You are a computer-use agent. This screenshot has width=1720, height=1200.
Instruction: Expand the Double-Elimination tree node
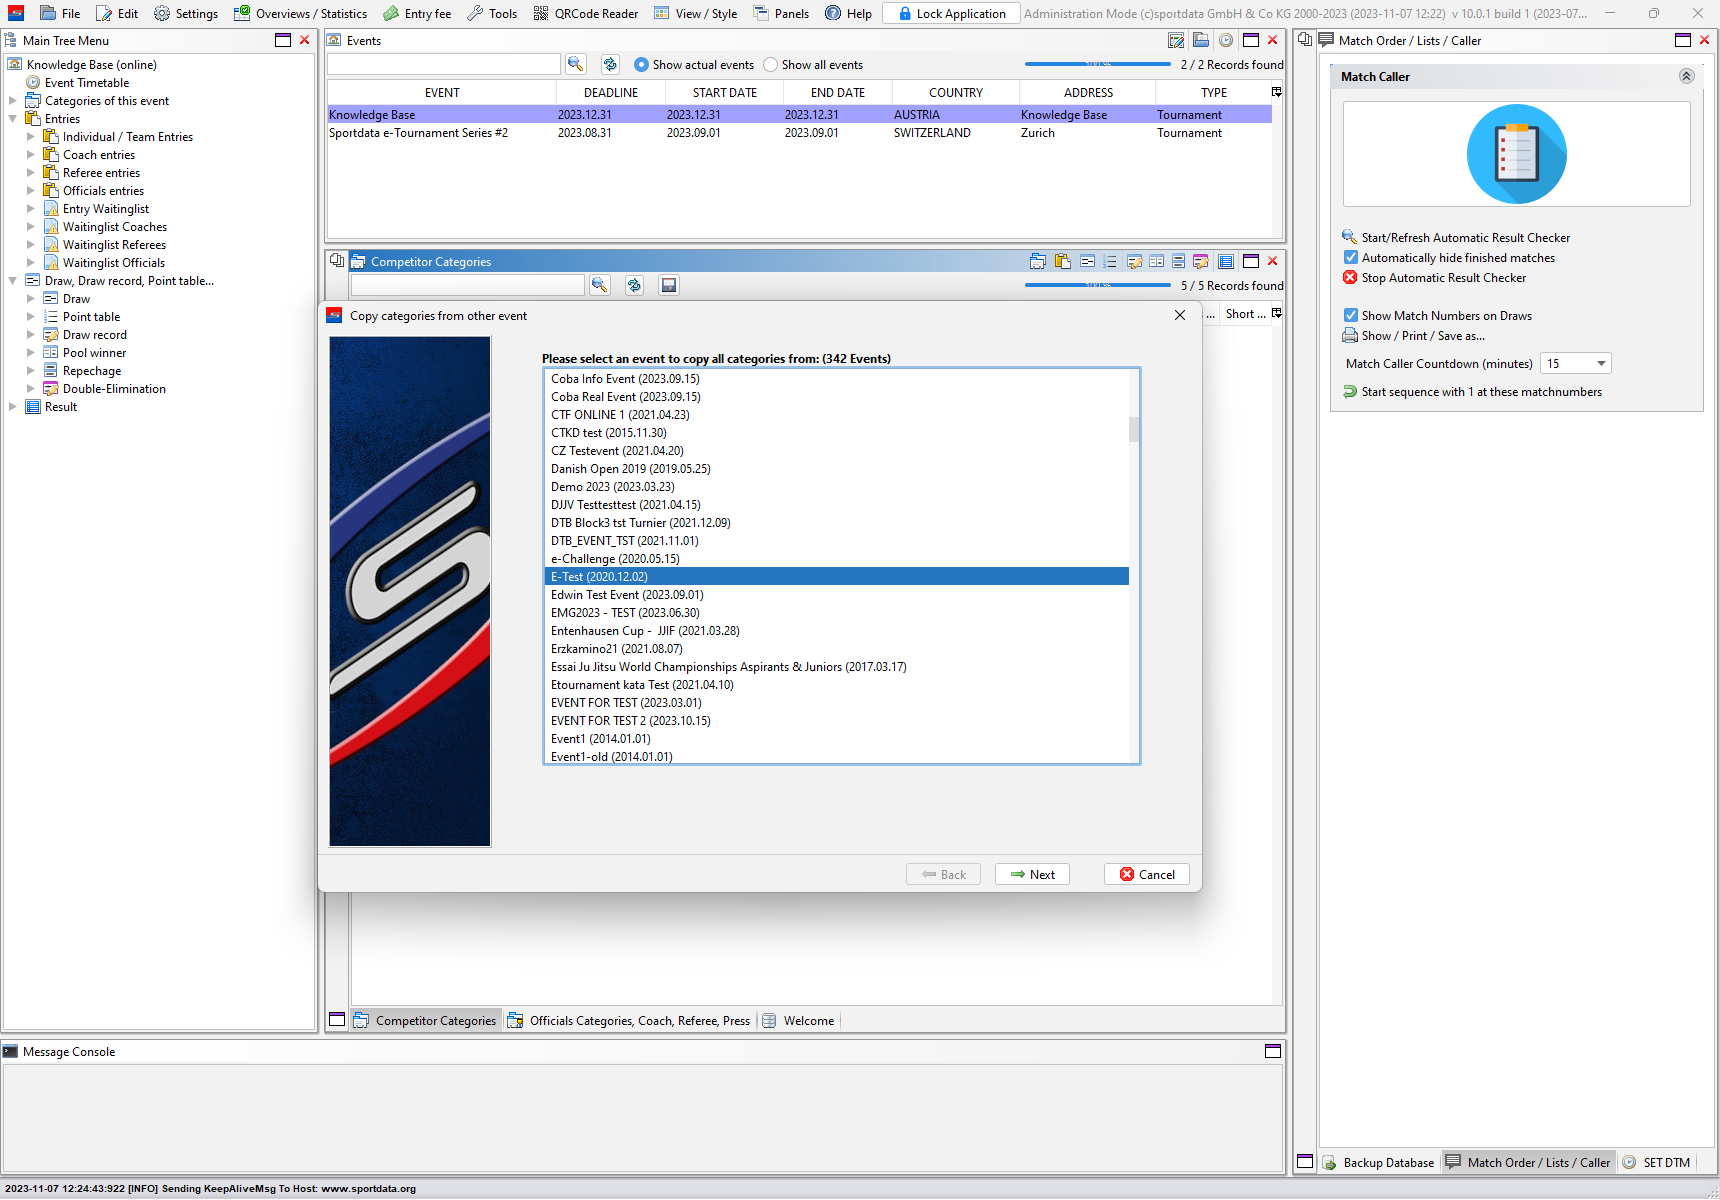(x=30, y=389)
